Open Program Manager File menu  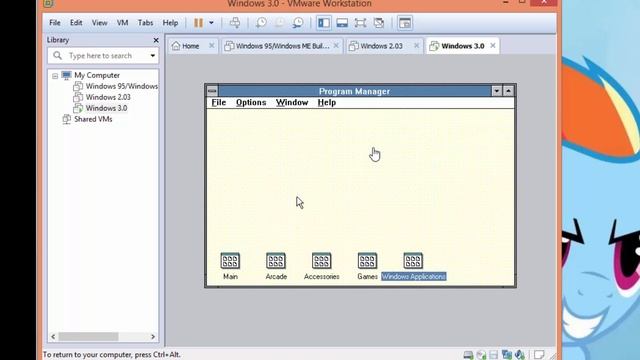pyautogui.click(x=219, y=103)
